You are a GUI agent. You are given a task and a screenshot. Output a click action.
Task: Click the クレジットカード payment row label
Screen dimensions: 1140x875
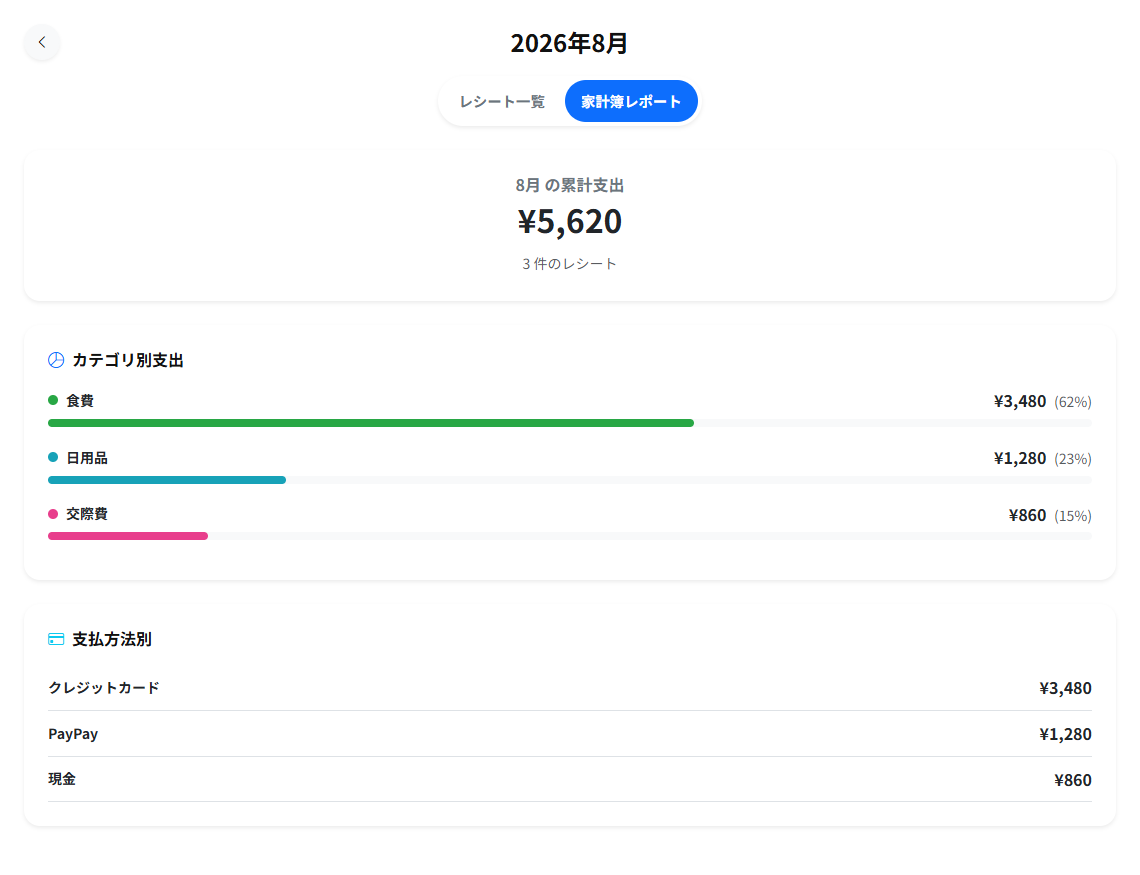[x=104, y=688]
